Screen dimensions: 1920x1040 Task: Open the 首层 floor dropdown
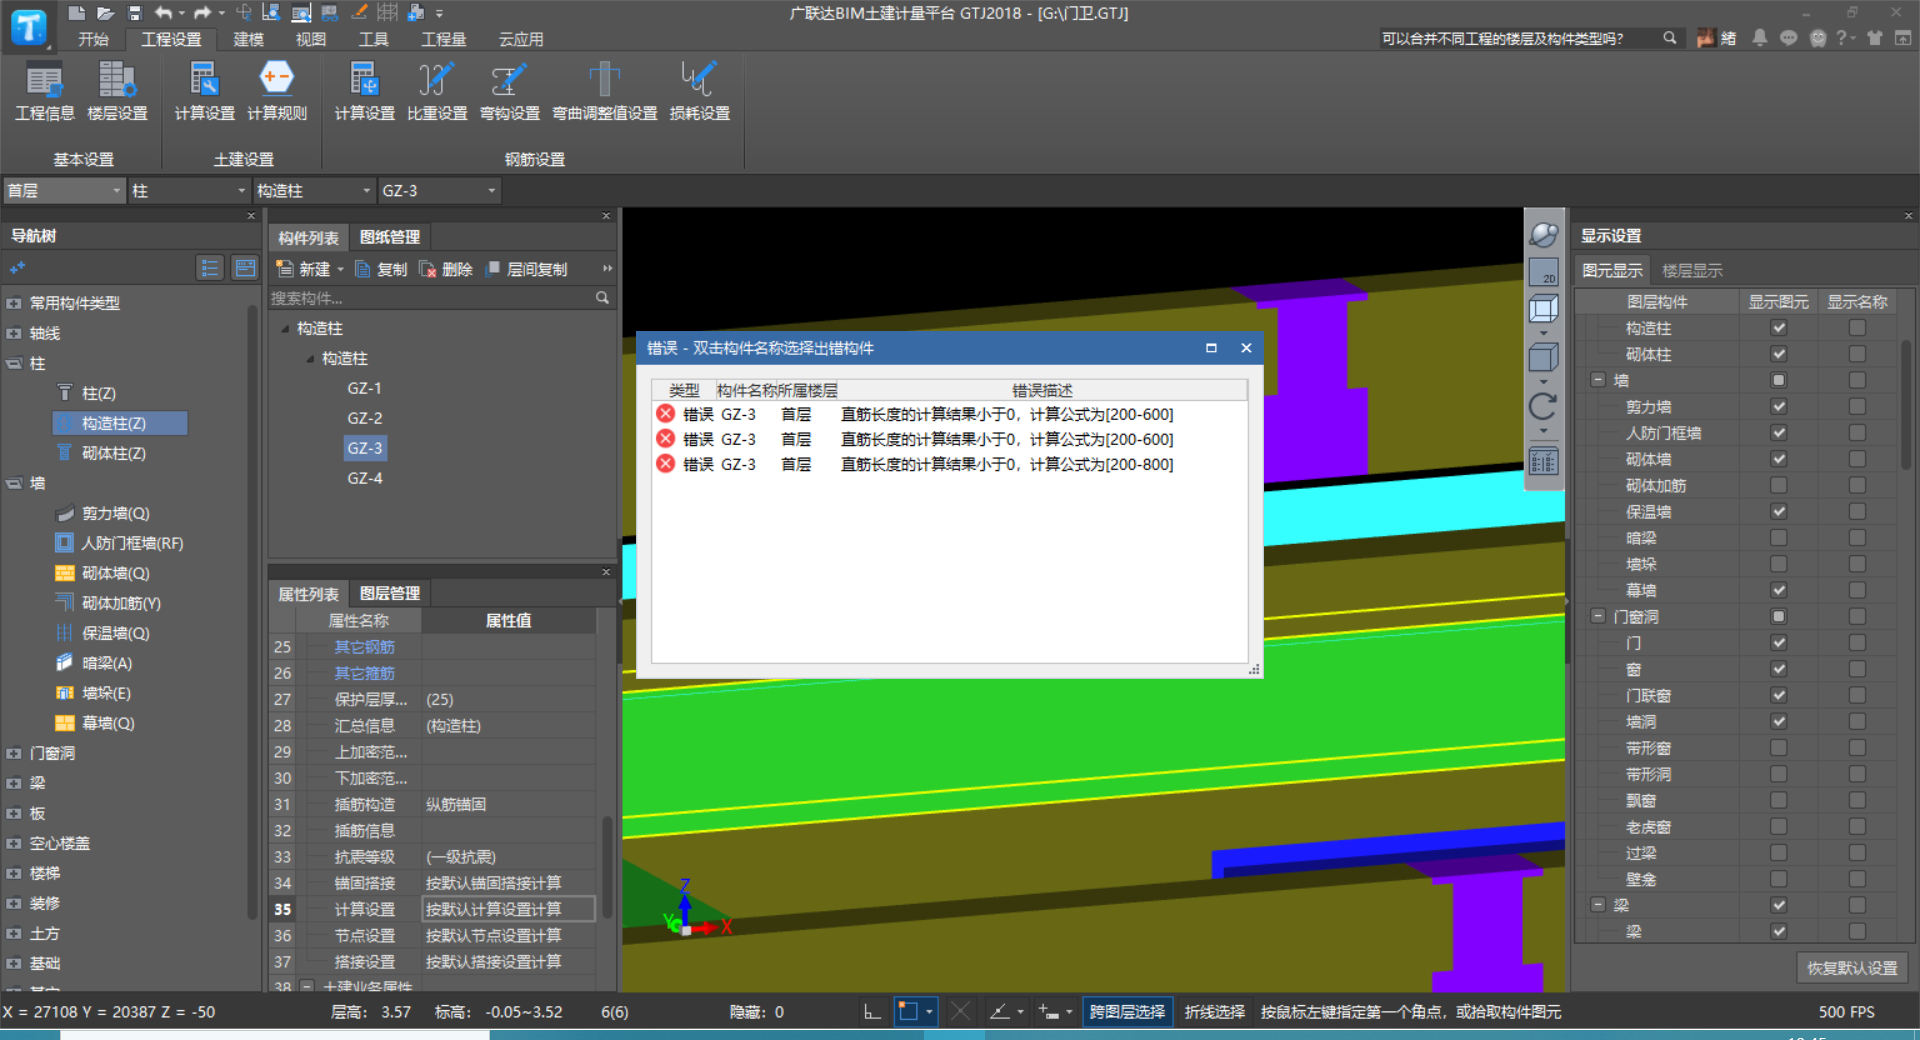click(x=64, y=190)
